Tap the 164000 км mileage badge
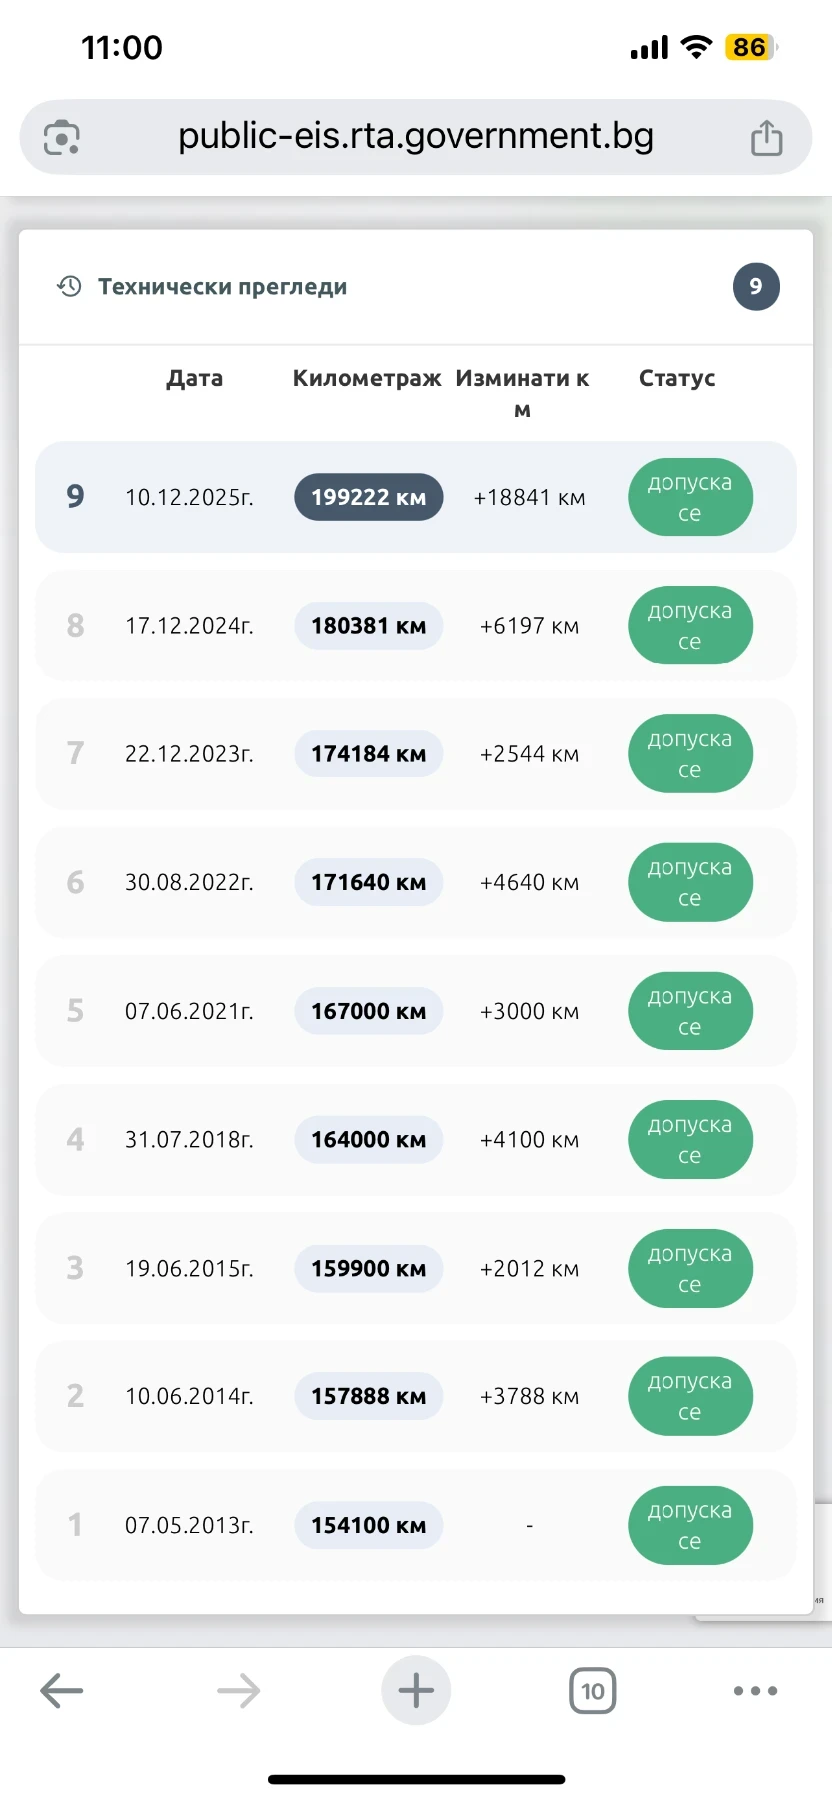The image size is (832, 1800). tap(368, 1140)
